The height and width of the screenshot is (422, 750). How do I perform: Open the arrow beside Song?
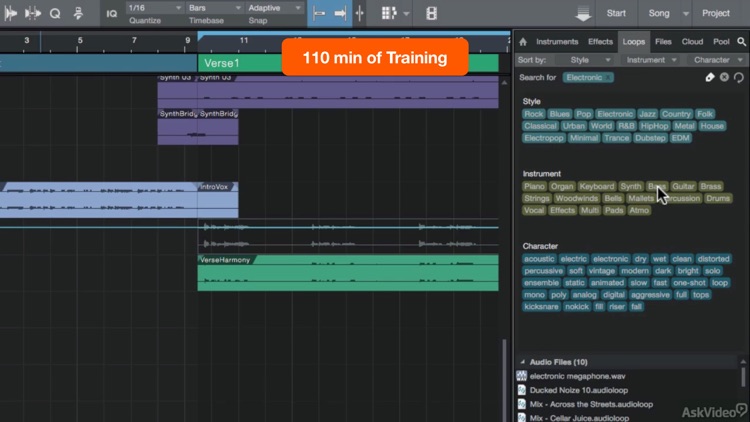(686, 14)
